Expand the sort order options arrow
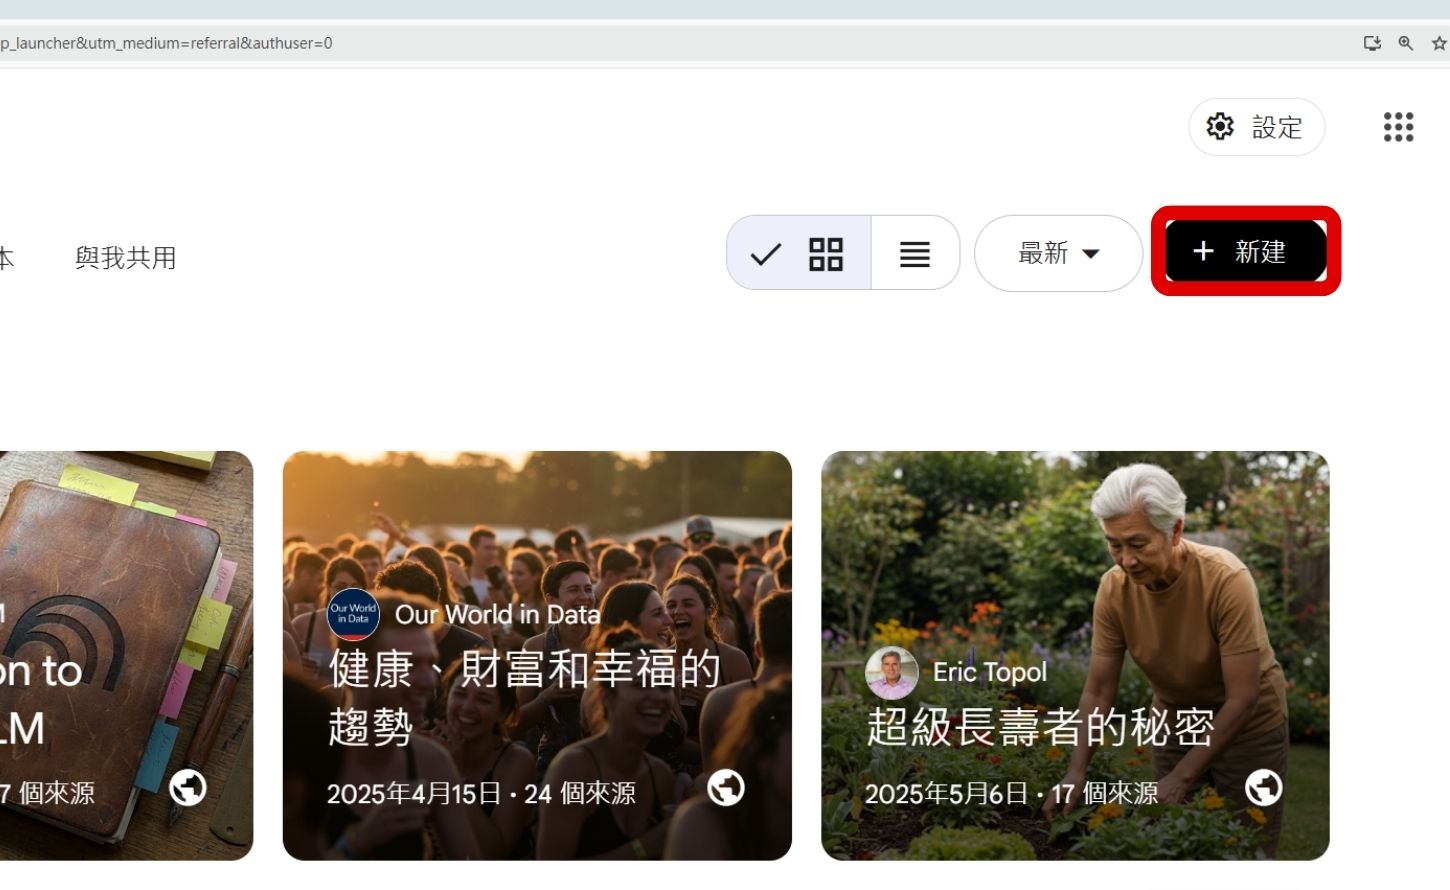The height and width of the screenshot is (890, 1450). (1093, 253)
